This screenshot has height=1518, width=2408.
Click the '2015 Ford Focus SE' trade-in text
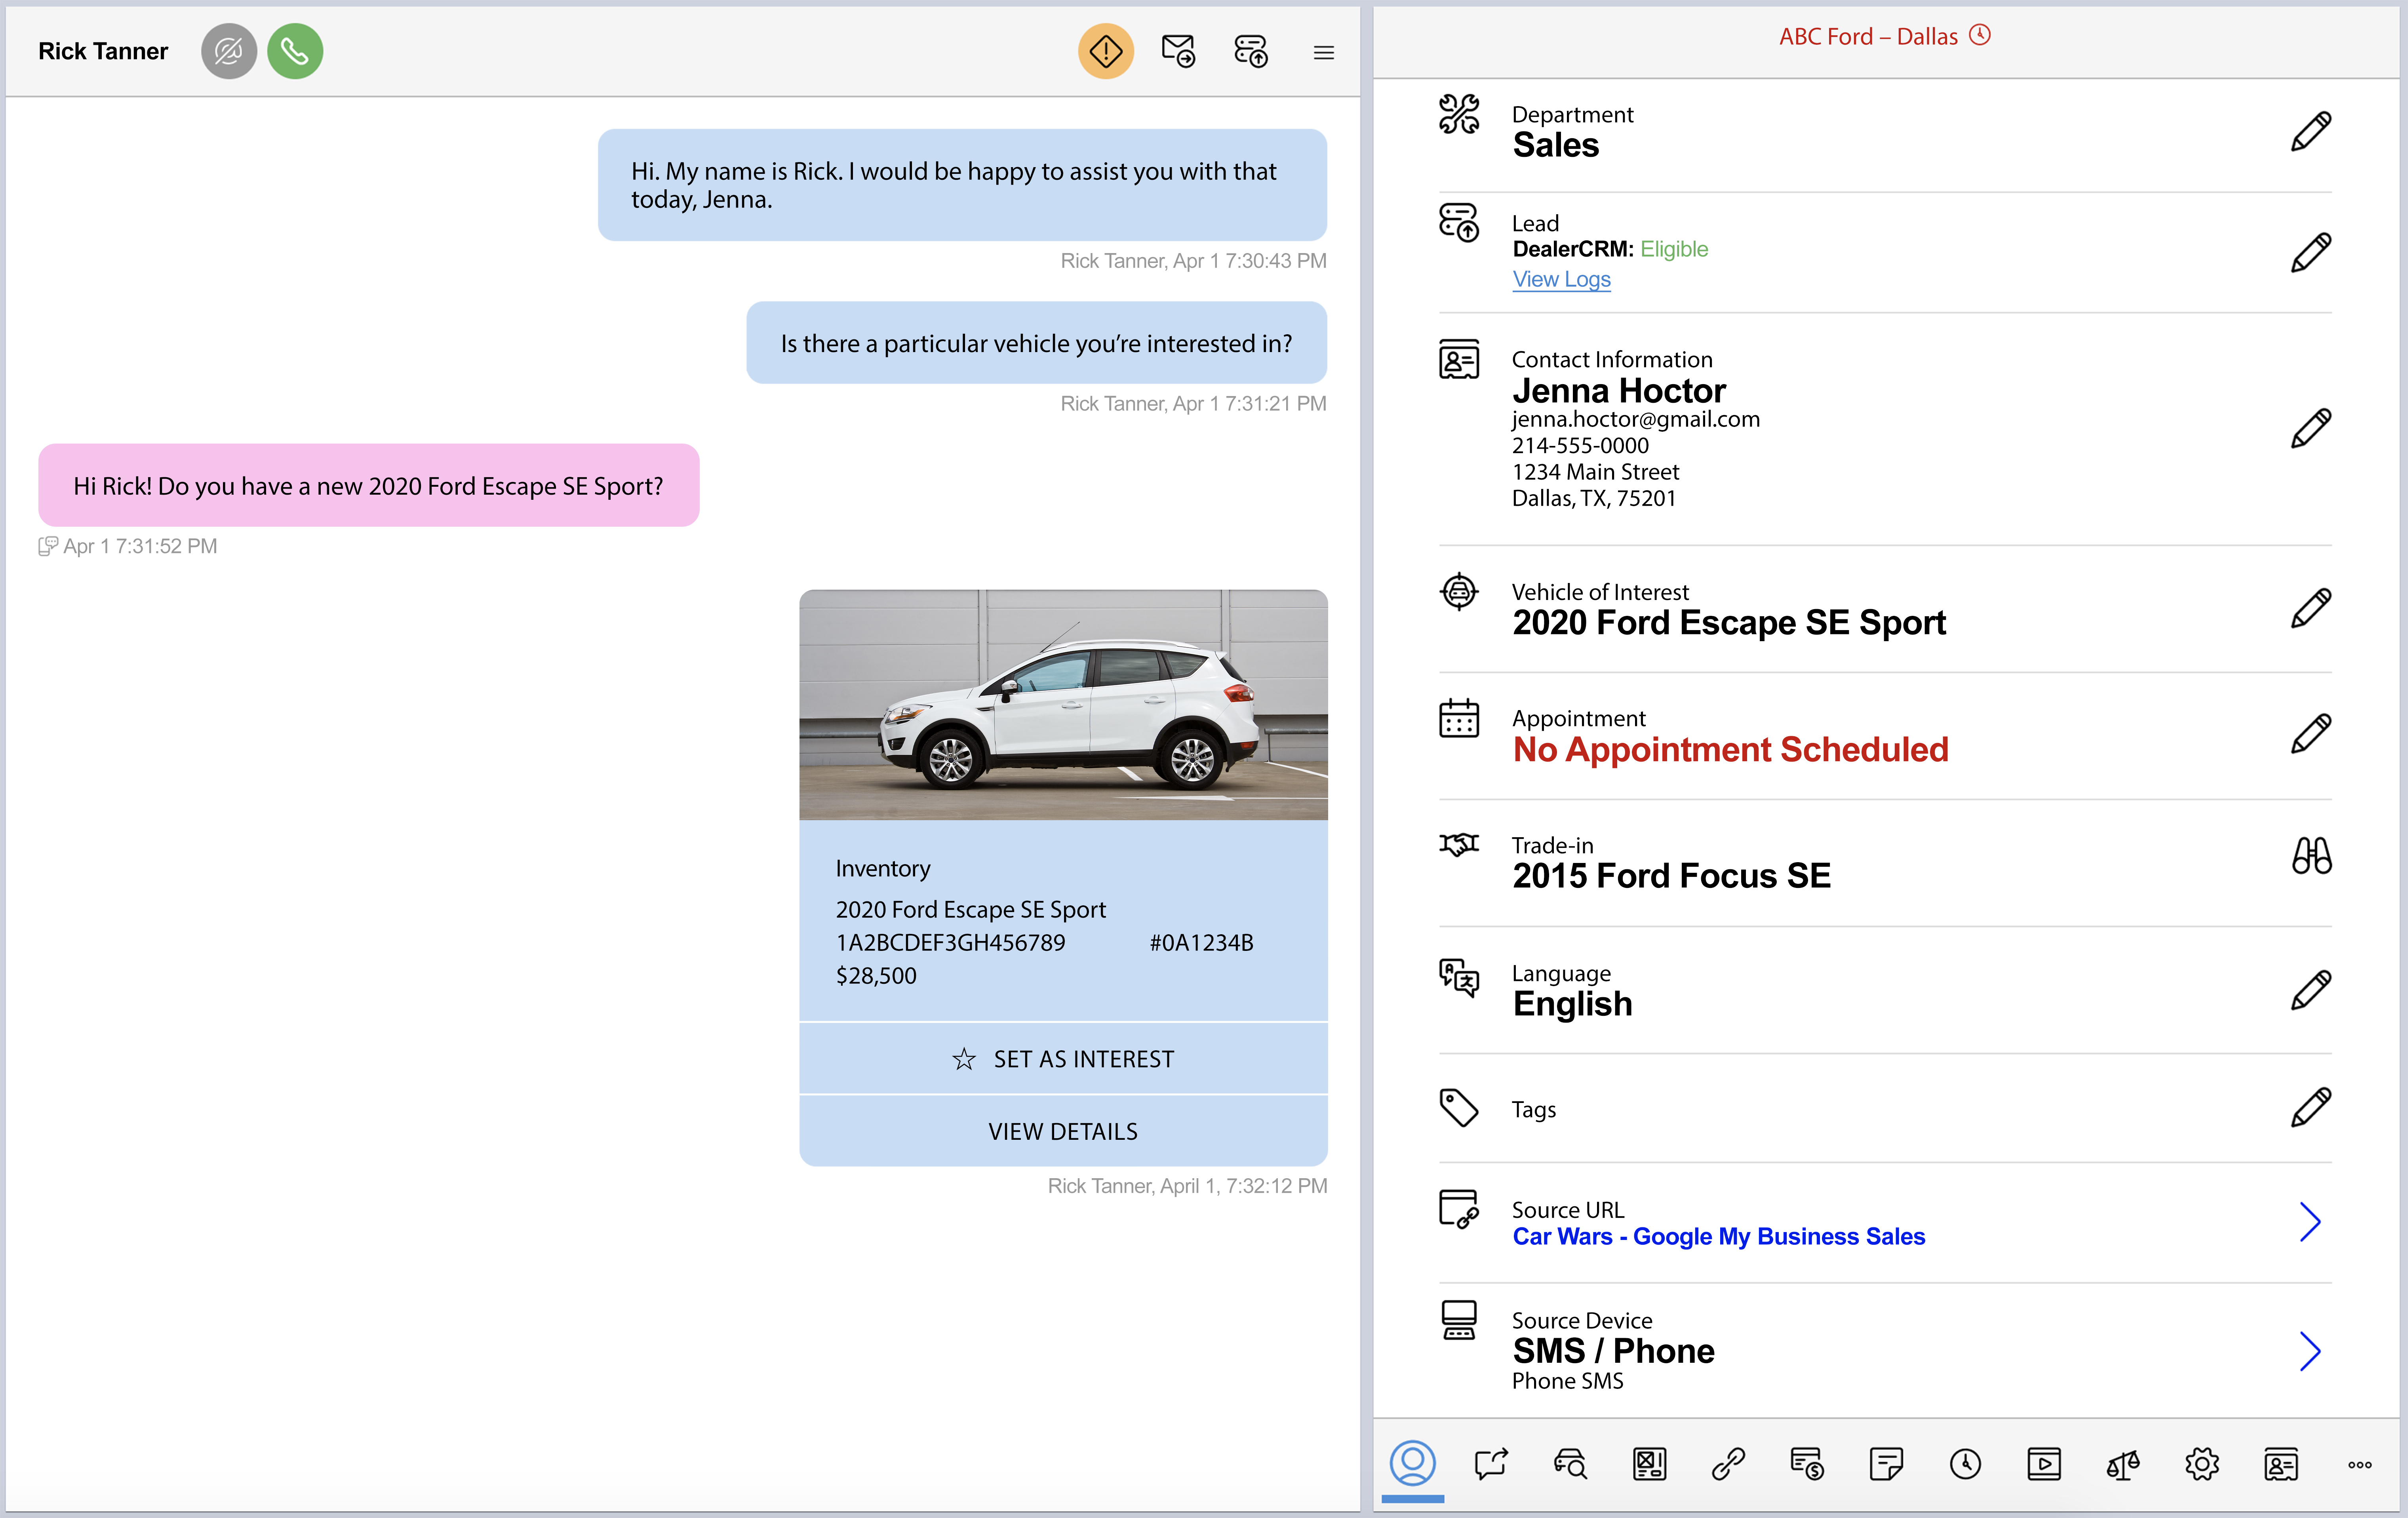(x=1671, y=876)
